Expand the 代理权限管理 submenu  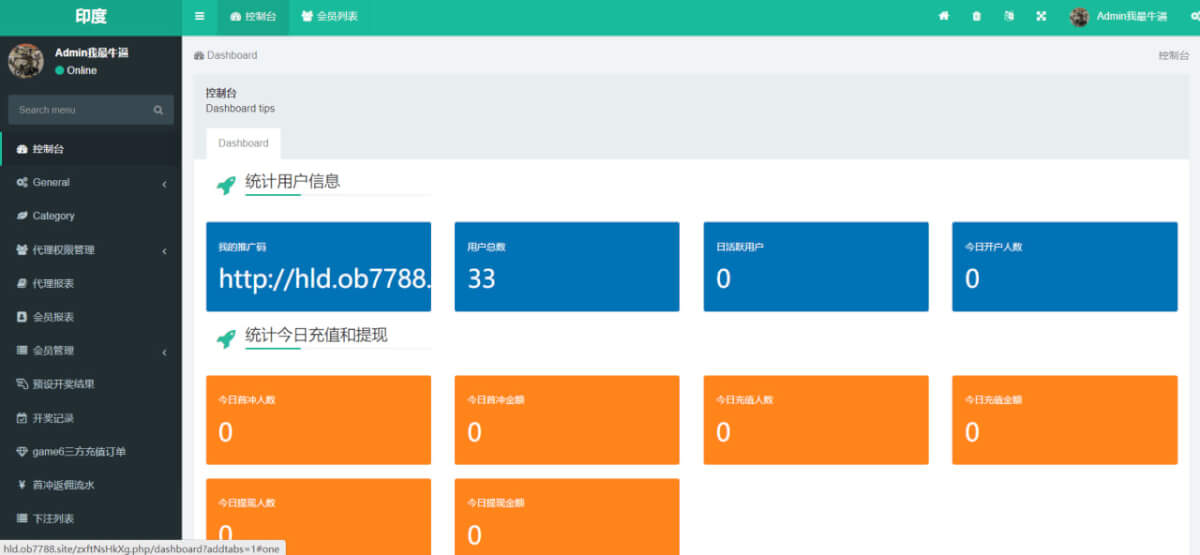(90, 250)
